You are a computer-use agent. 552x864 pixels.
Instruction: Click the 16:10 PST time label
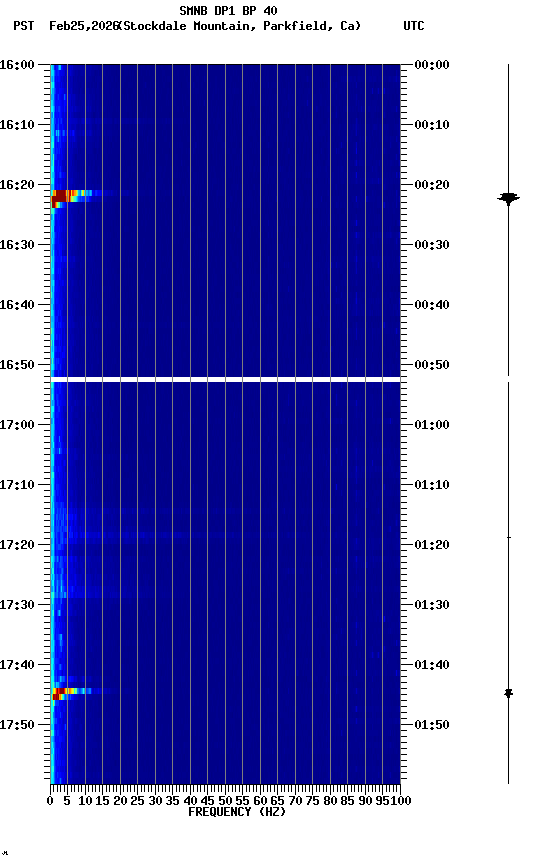(17, 125)
